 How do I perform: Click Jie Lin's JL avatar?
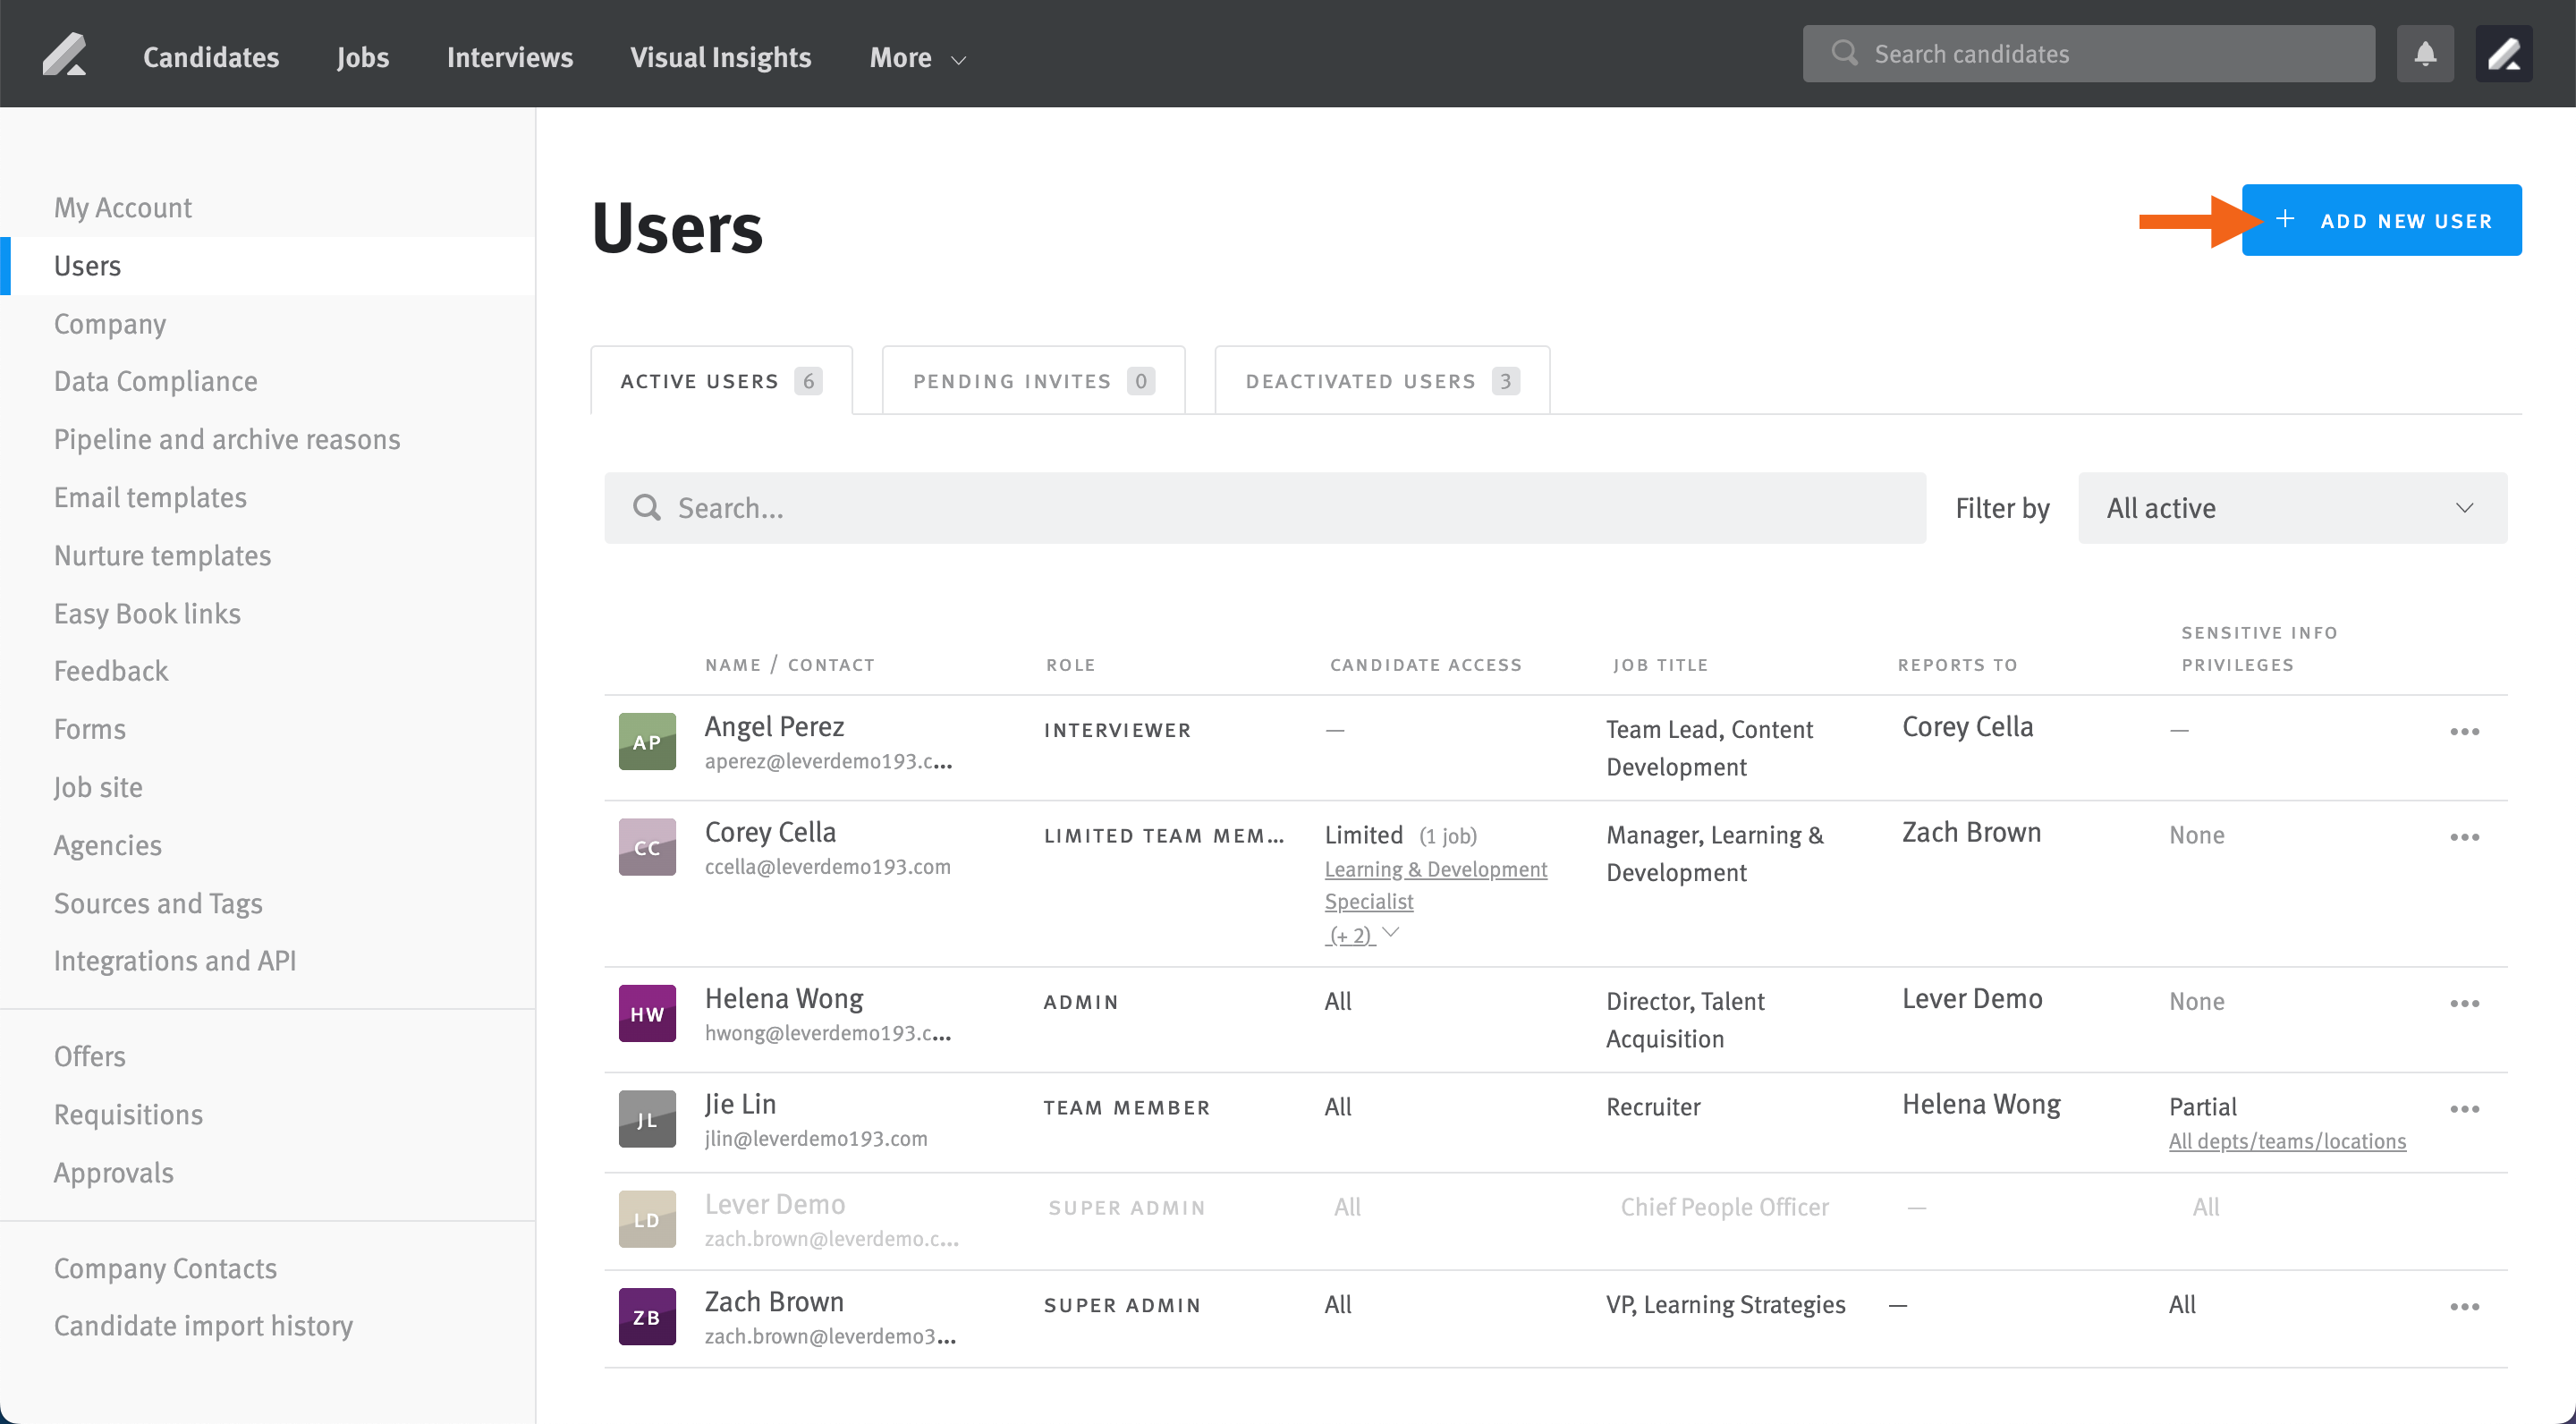tap(647, 1119)
